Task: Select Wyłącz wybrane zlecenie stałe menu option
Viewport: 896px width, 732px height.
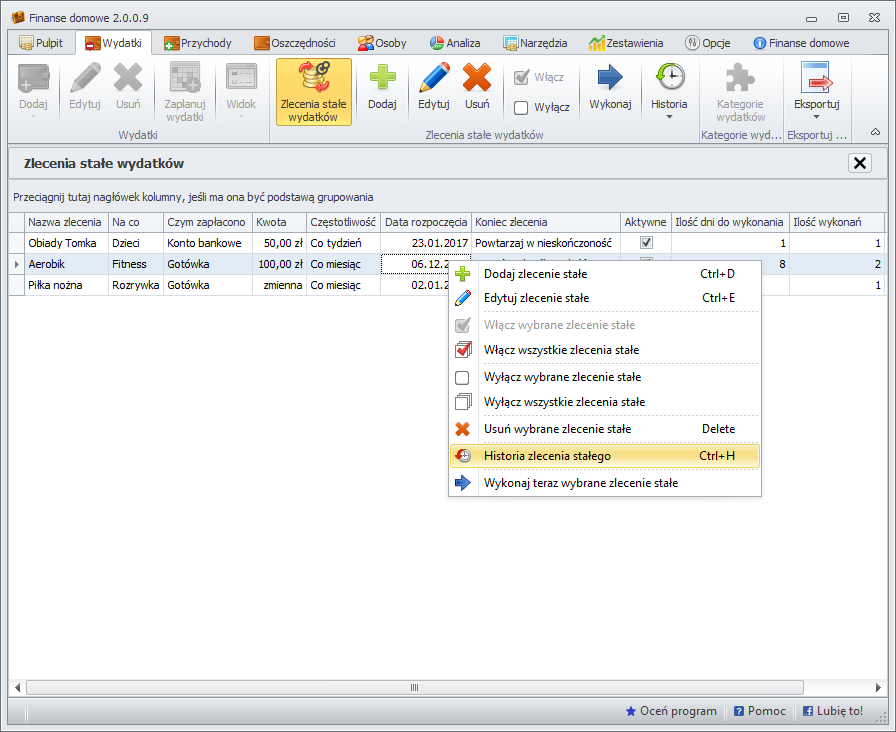Action: pyautogui.click(x=562, y=377)
